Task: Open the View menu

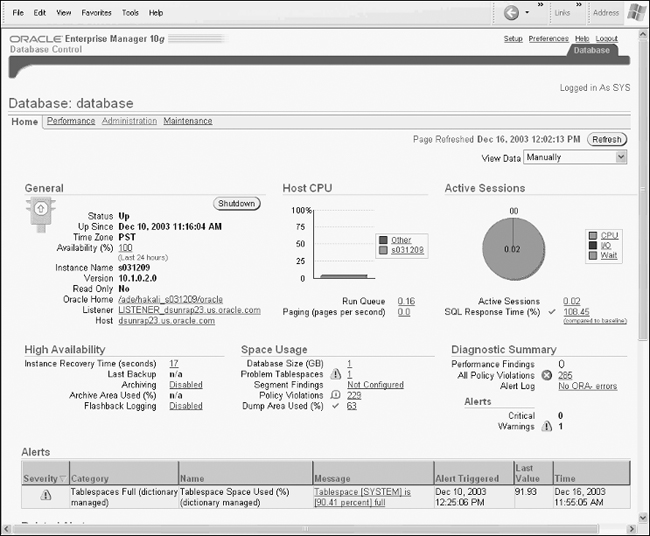Action: (64, 13)
